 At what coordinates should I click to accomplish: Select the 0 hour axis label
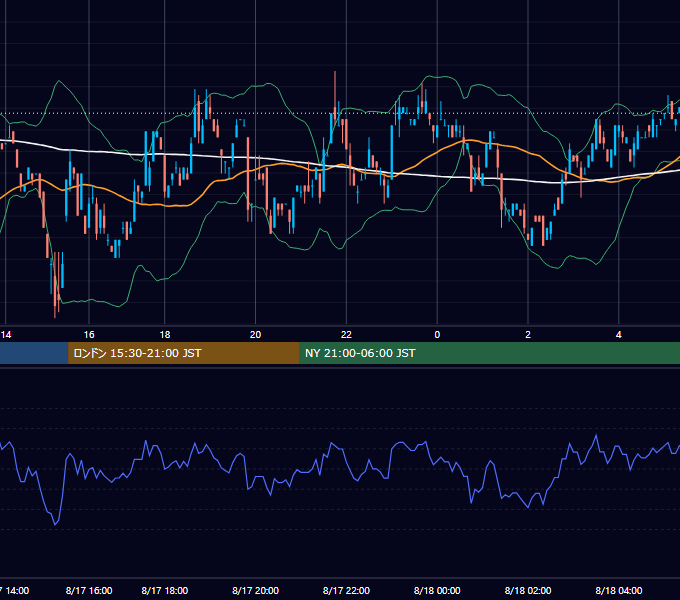coord(437,335)
